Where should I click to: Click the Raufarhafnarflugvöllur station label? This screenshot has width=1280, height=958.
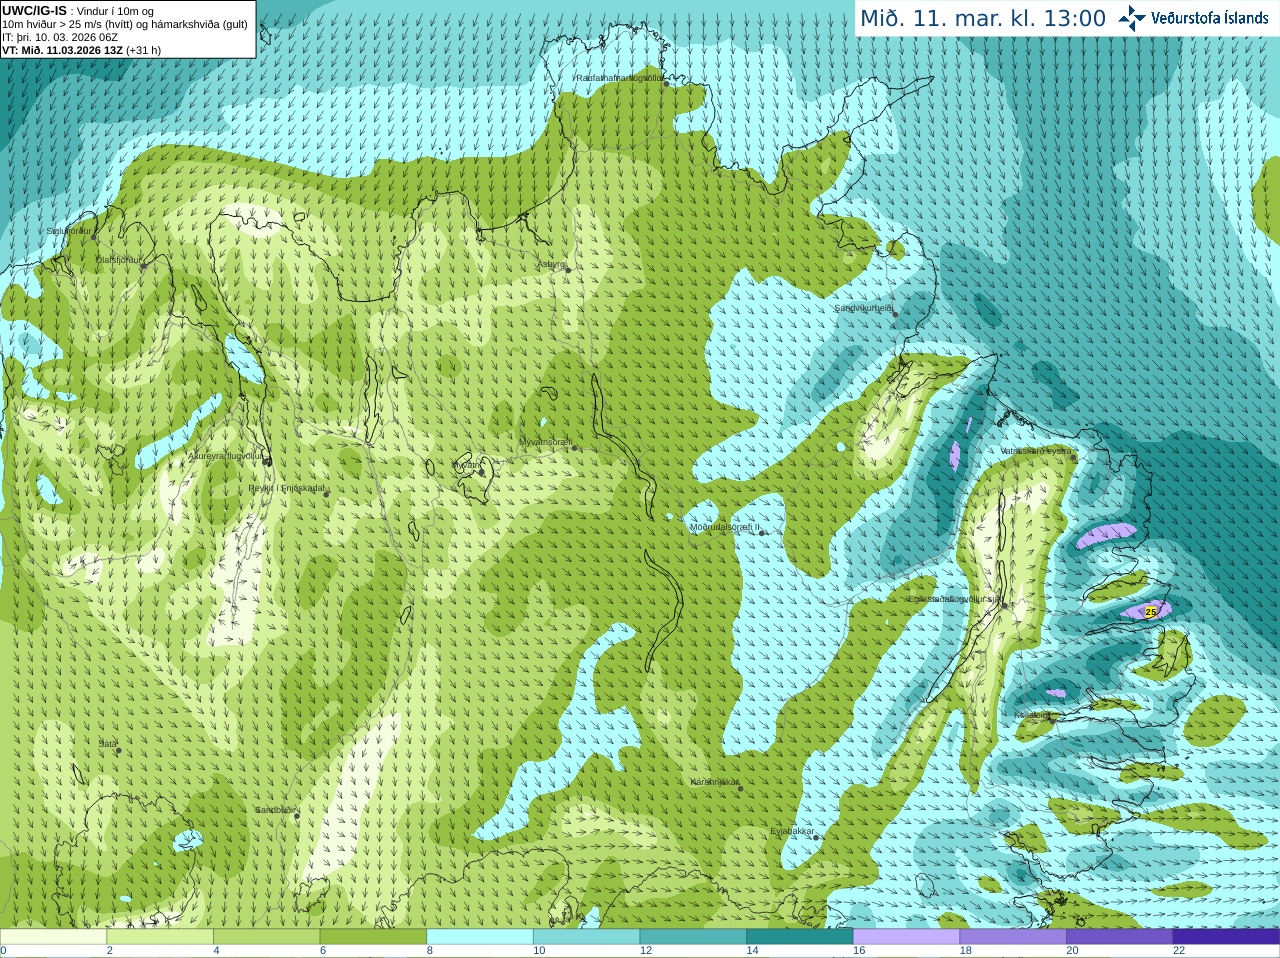tap(619, 77)
